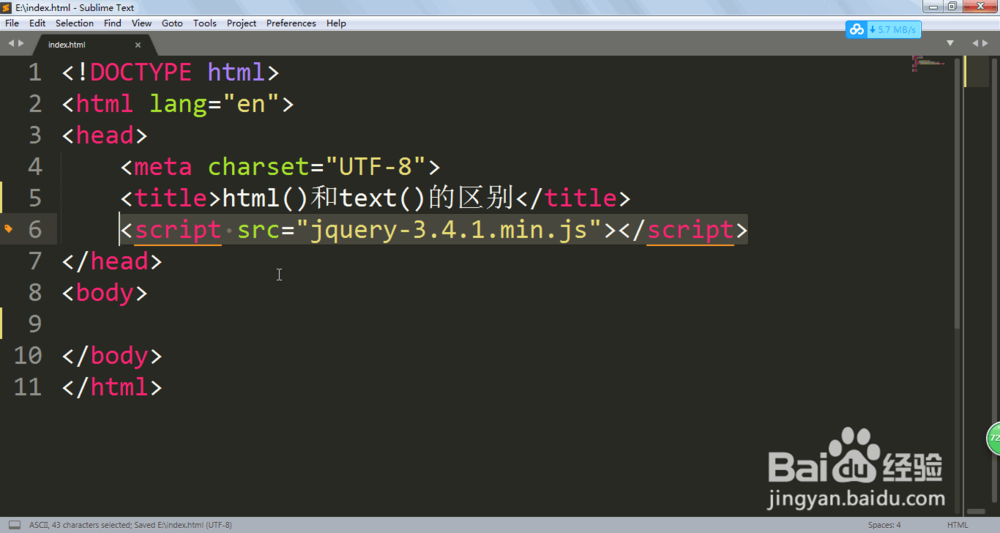This screenshot has width=1000, height=533.
Task: Open the Edit menu
Action: [x=37, y=23]
